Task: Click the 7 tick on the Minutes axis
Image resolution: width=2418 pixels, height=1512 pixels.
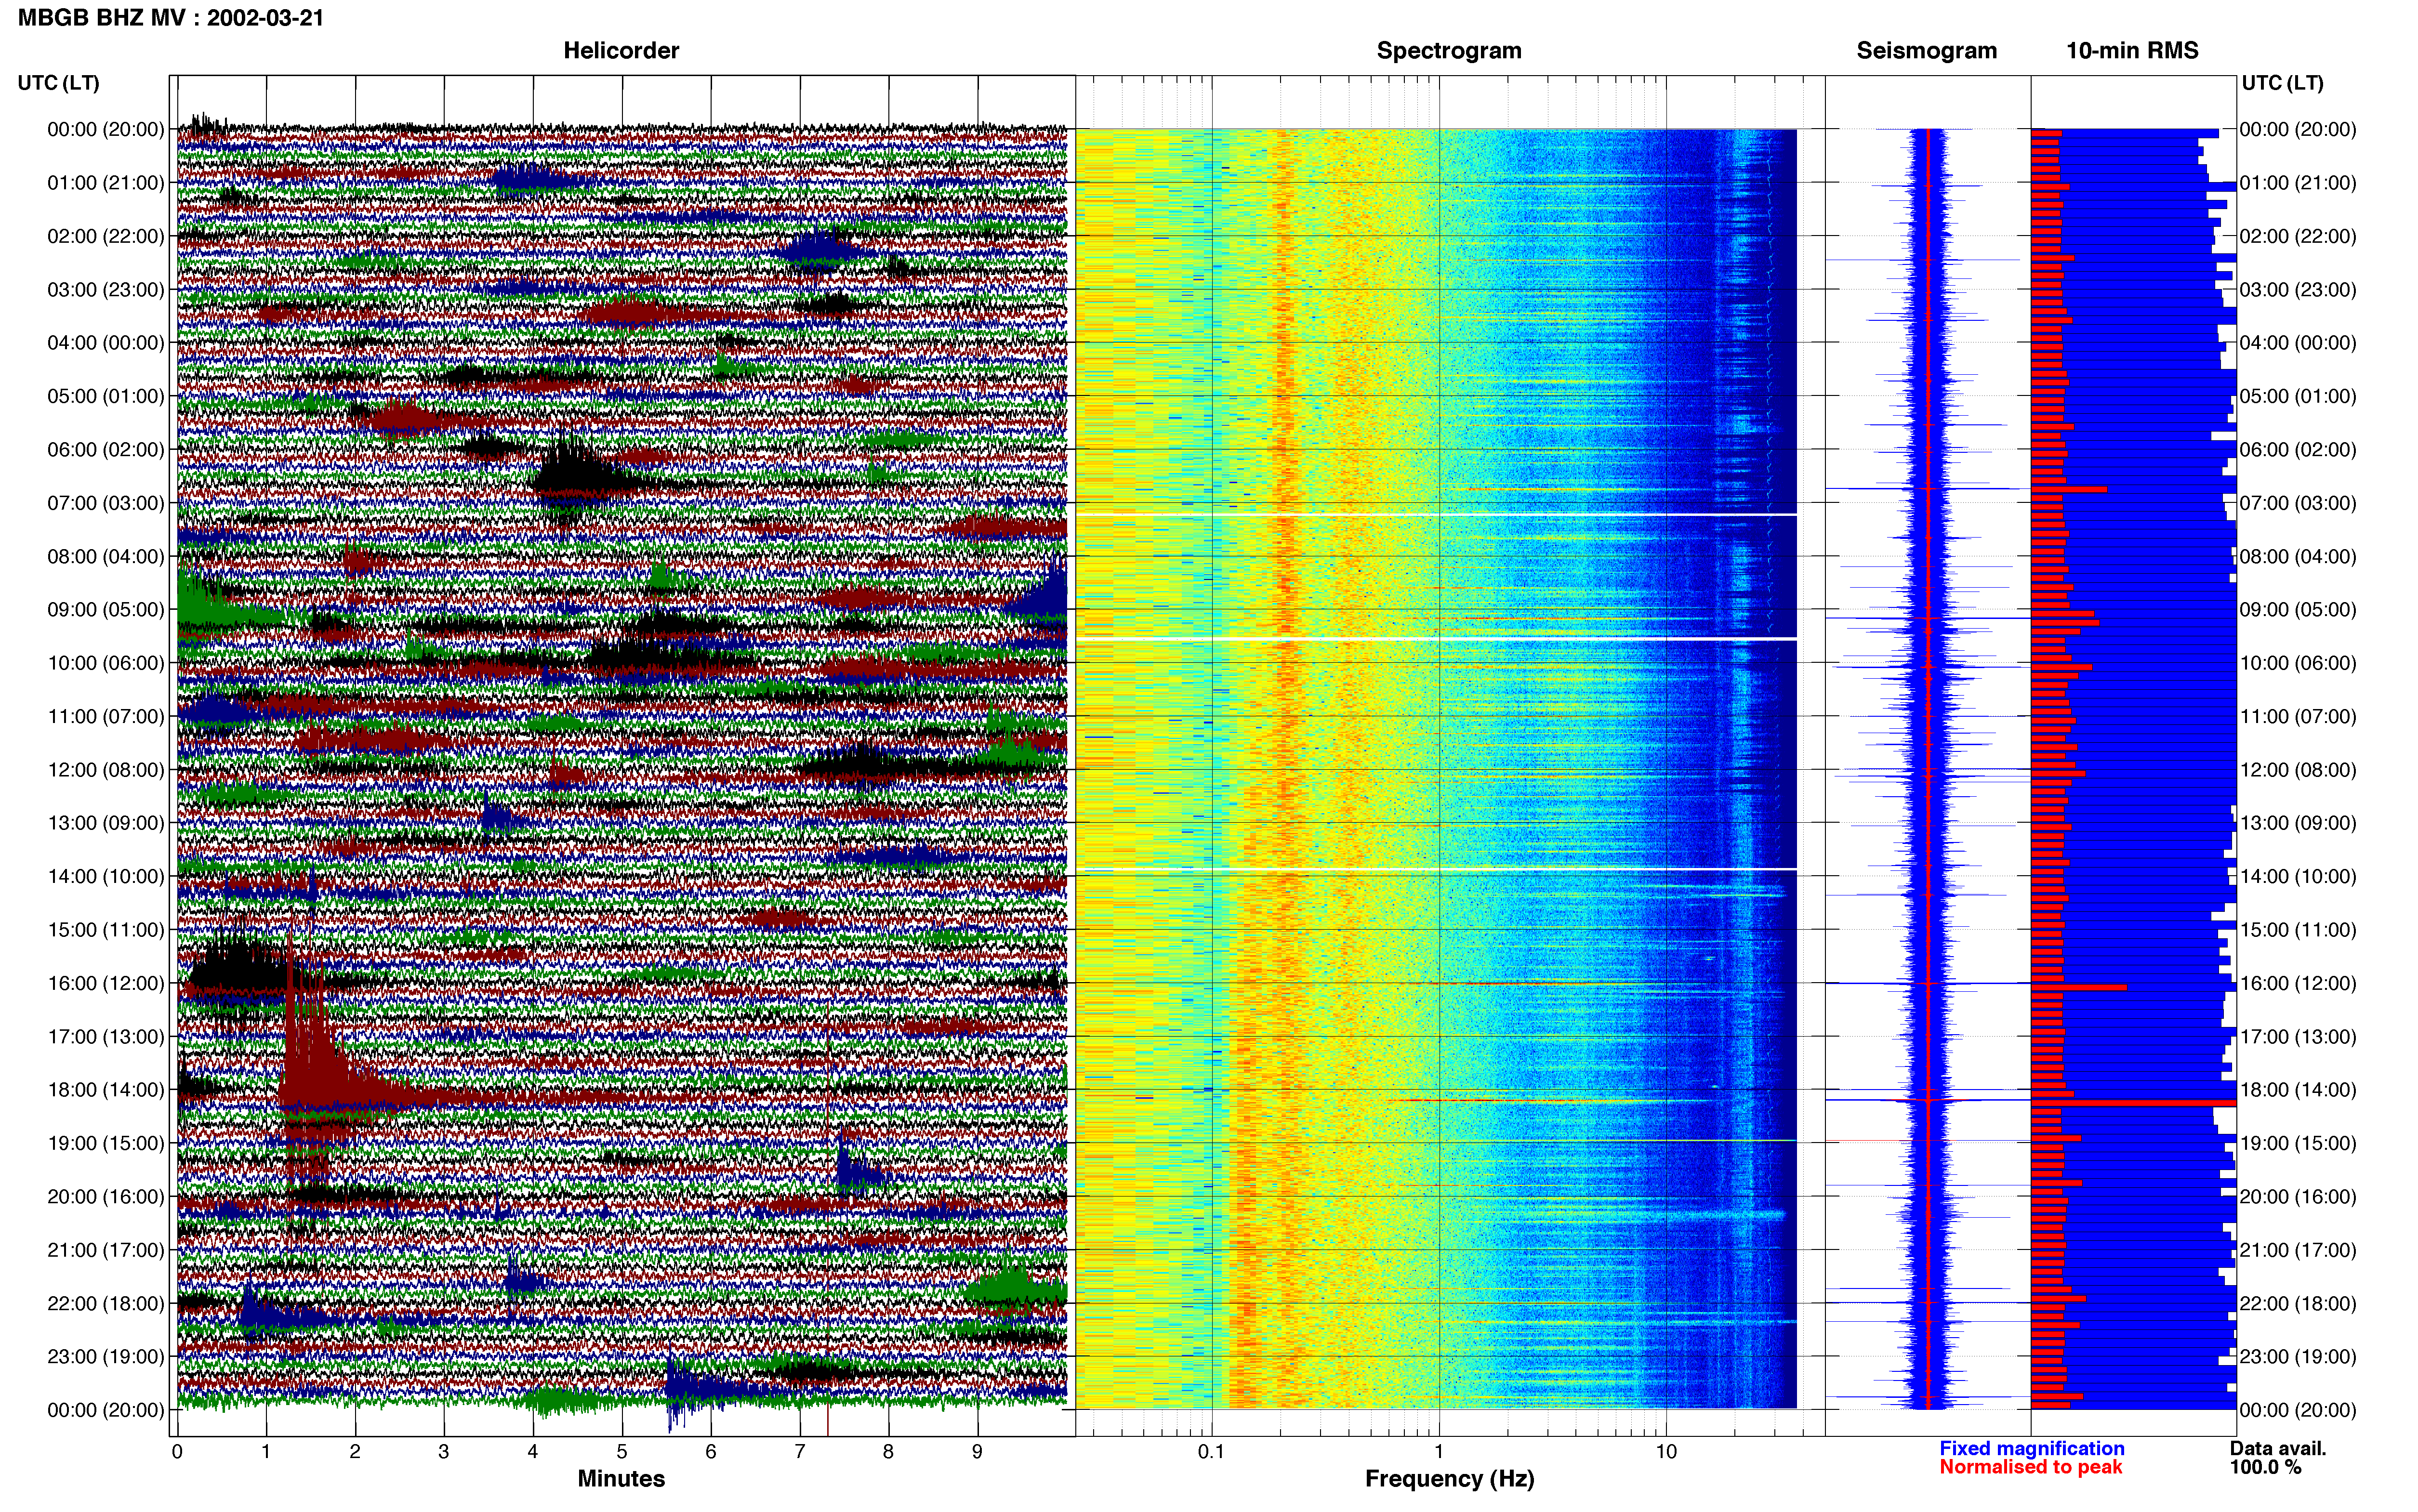Action: tap(800, 1451)
